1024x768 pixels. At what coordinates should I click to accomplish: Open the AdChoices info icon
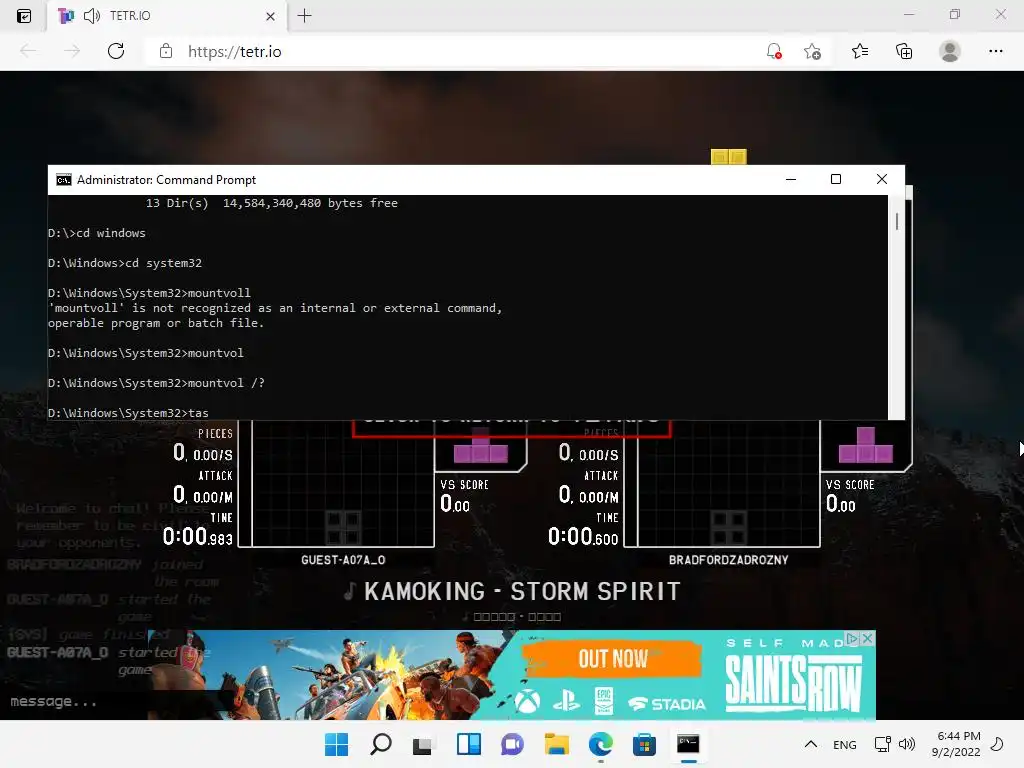853,638
